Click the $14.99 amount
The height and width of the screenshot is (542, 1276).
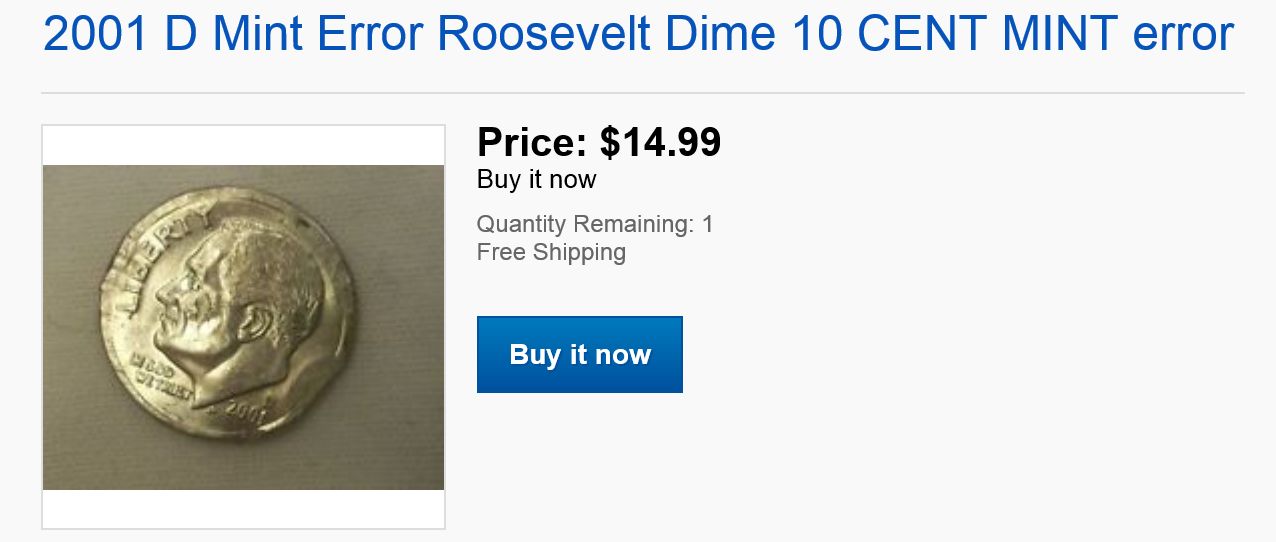[x=660, y=142]
